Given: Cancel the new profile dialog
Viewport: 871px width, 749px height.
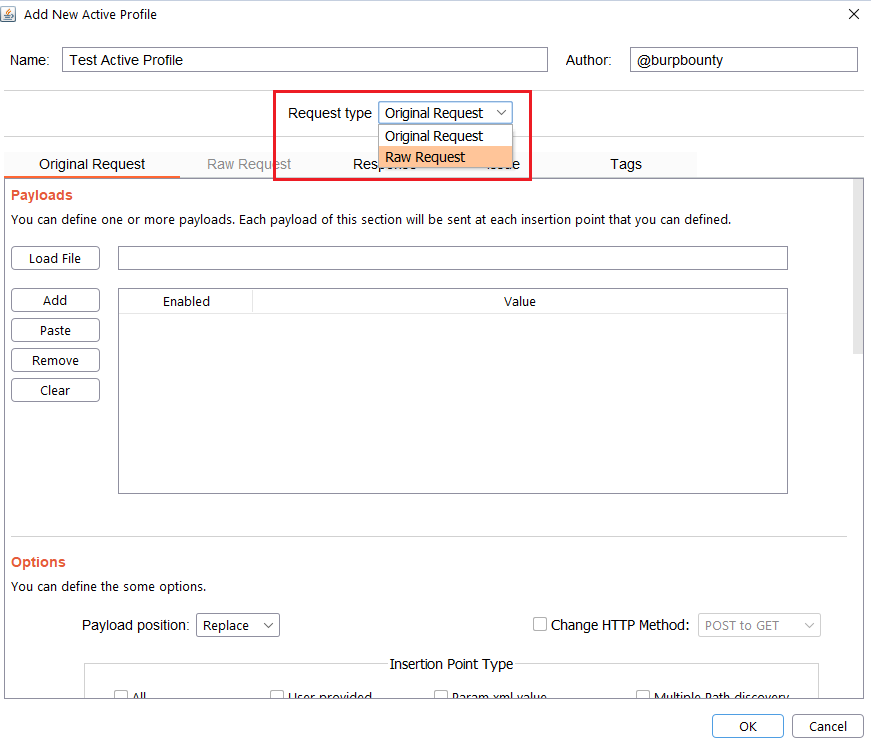Looking at the screenshot, I should [827, 726].
